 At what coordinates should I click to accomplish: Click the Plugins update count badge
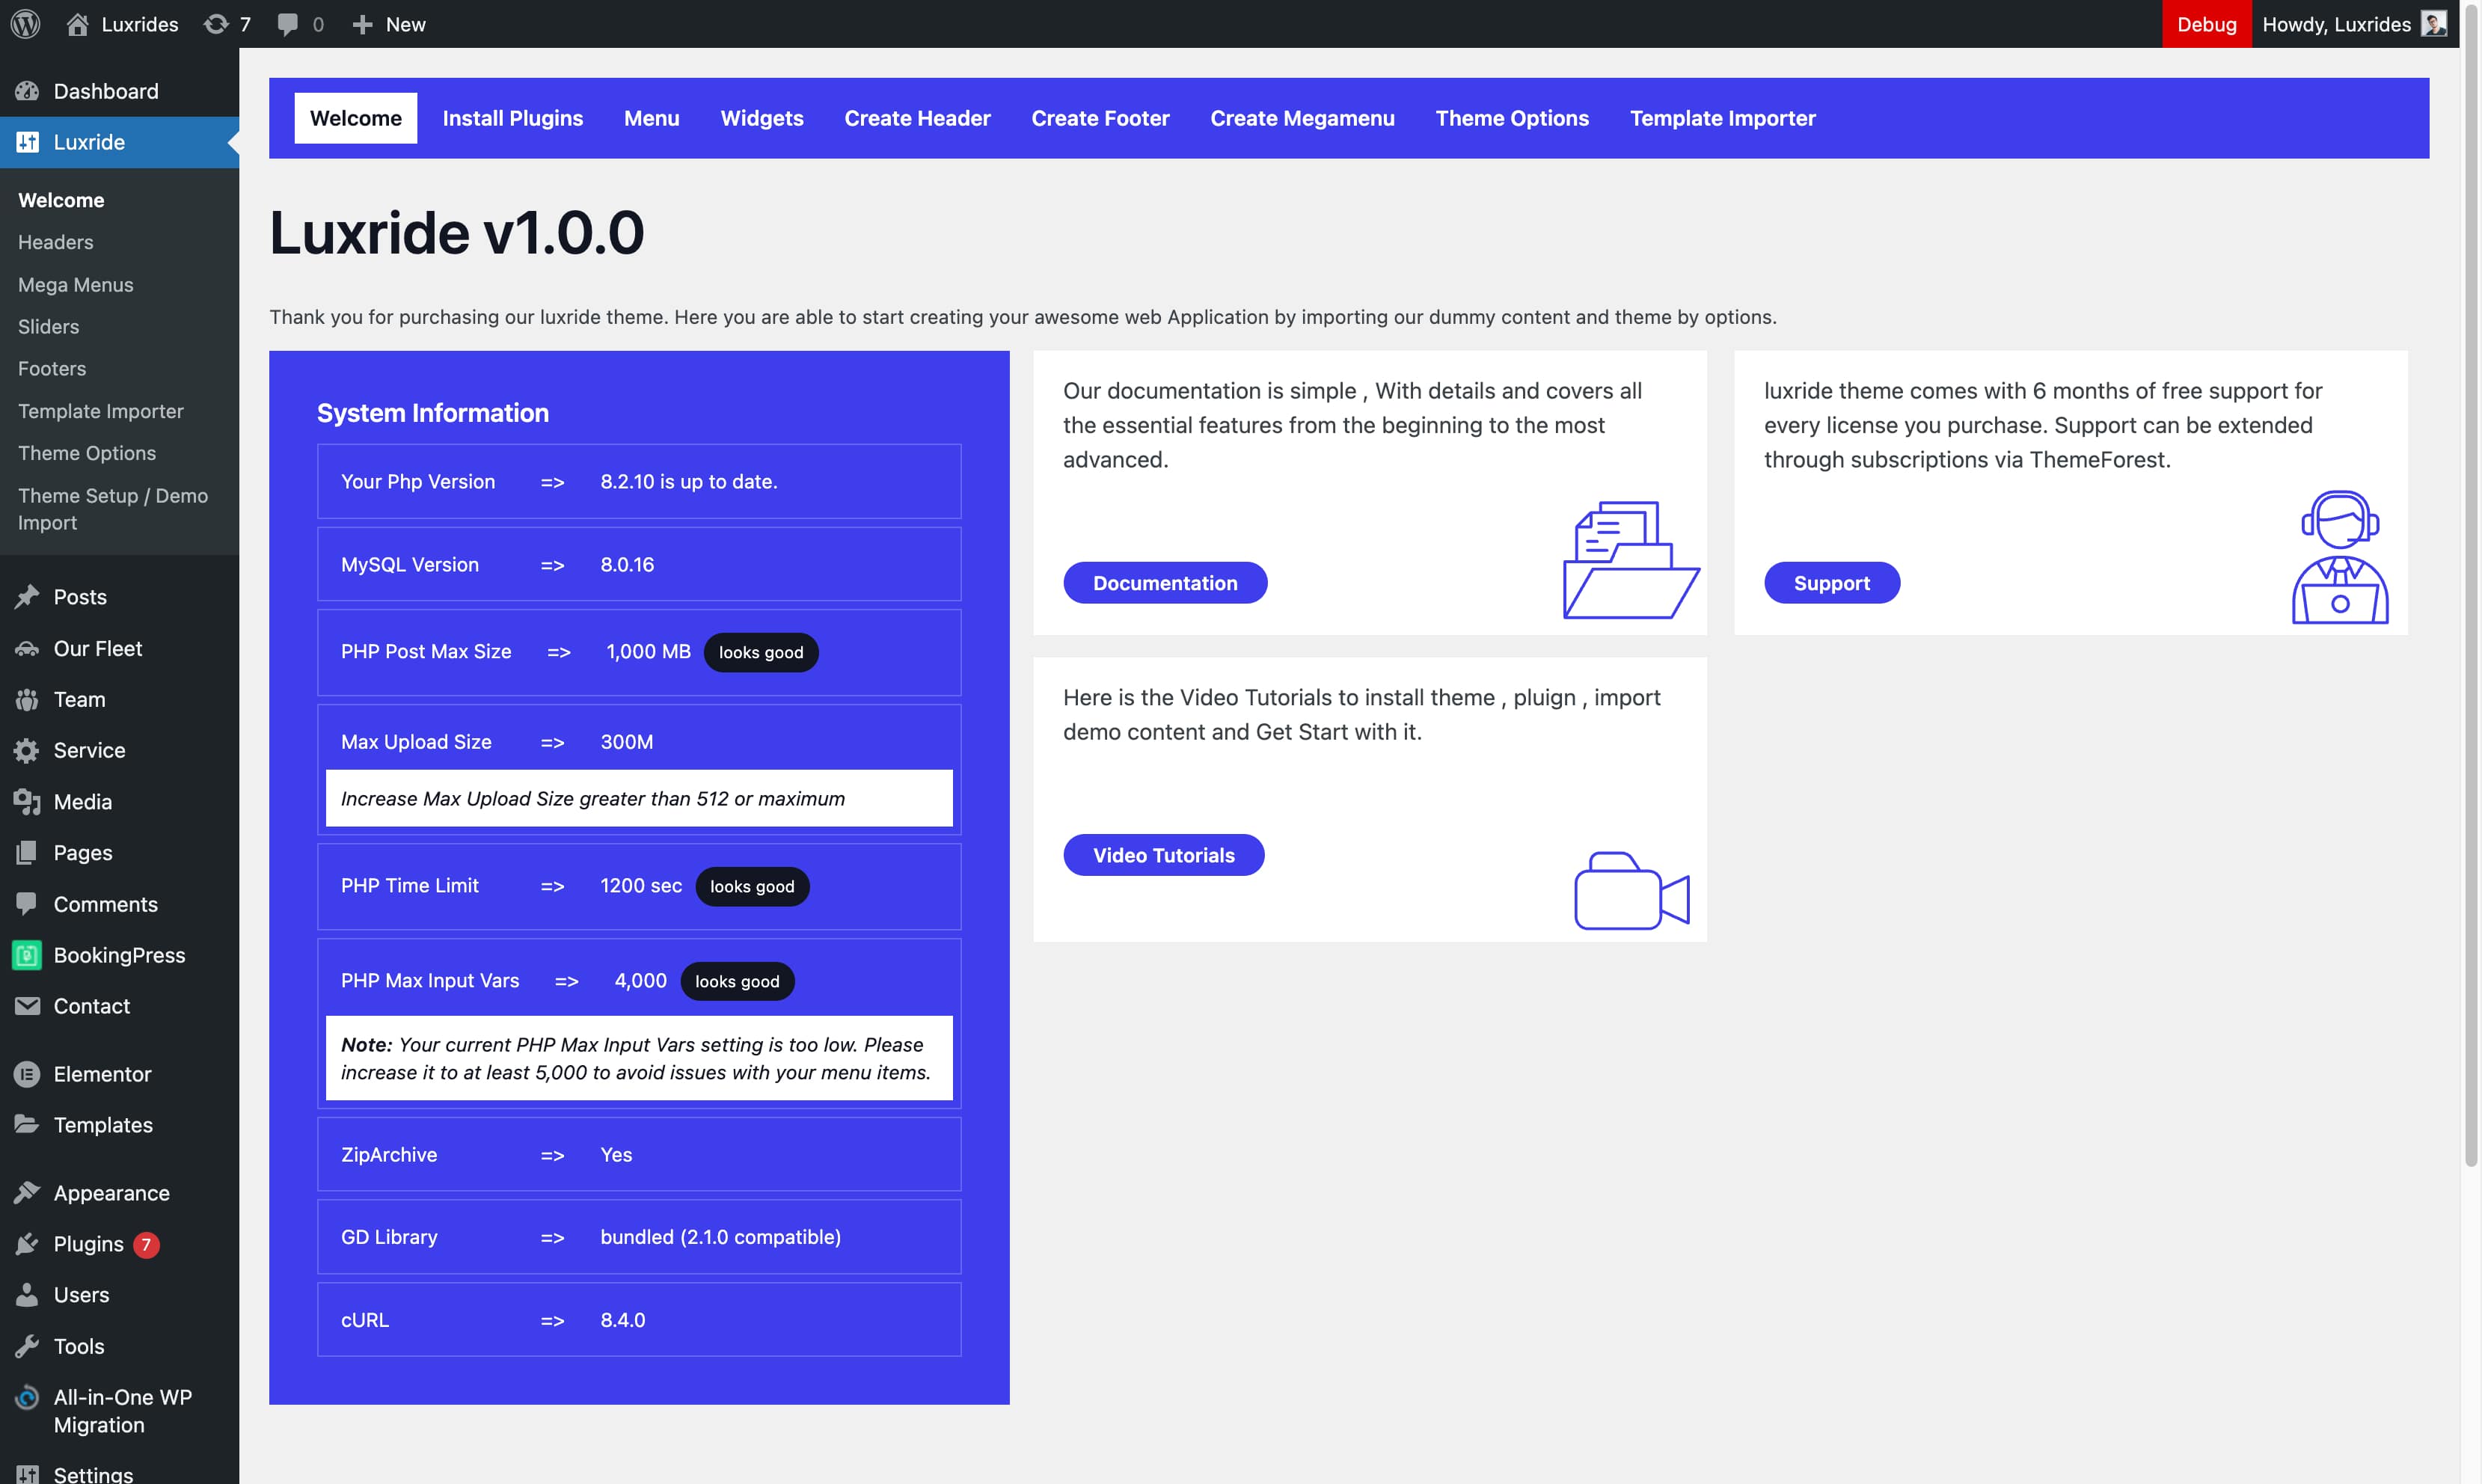click(x=146, y=1244)
